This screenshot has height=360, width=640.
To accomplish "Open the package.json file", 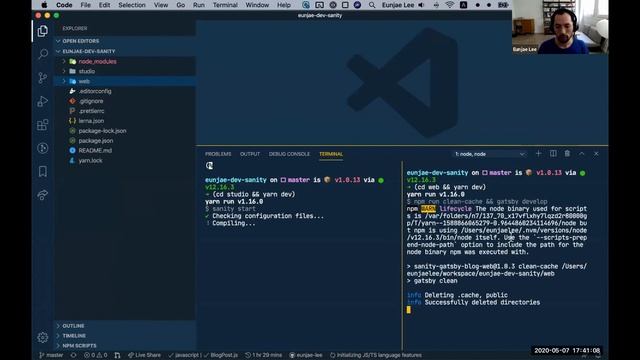I will point(125,140).
